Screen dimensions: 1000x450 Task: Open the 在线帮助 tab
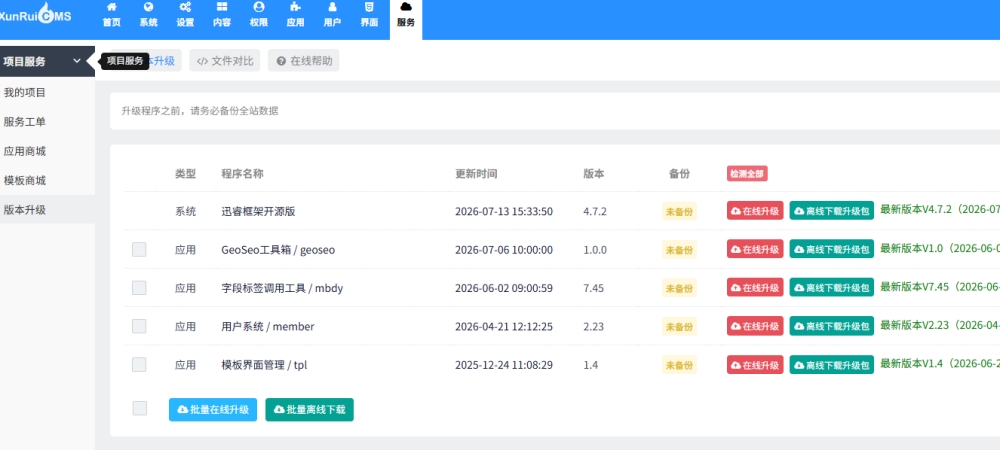(x=304, y=61)
